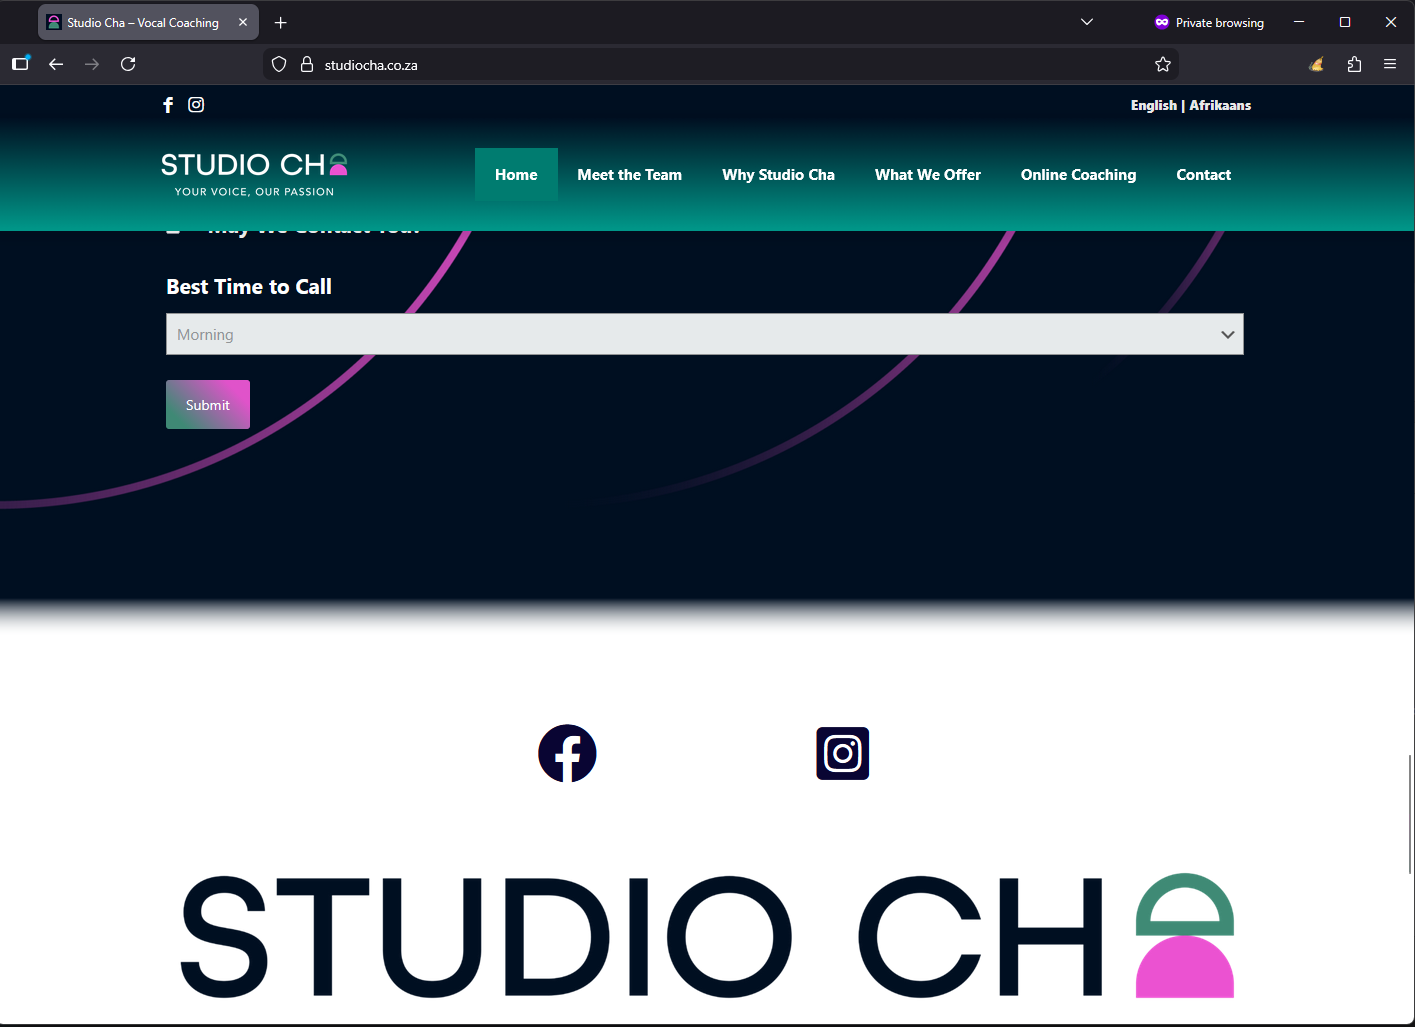1415x1027 pixels.
Task: Open the list all tabs chevron
Action: (x=1087, y=22)
